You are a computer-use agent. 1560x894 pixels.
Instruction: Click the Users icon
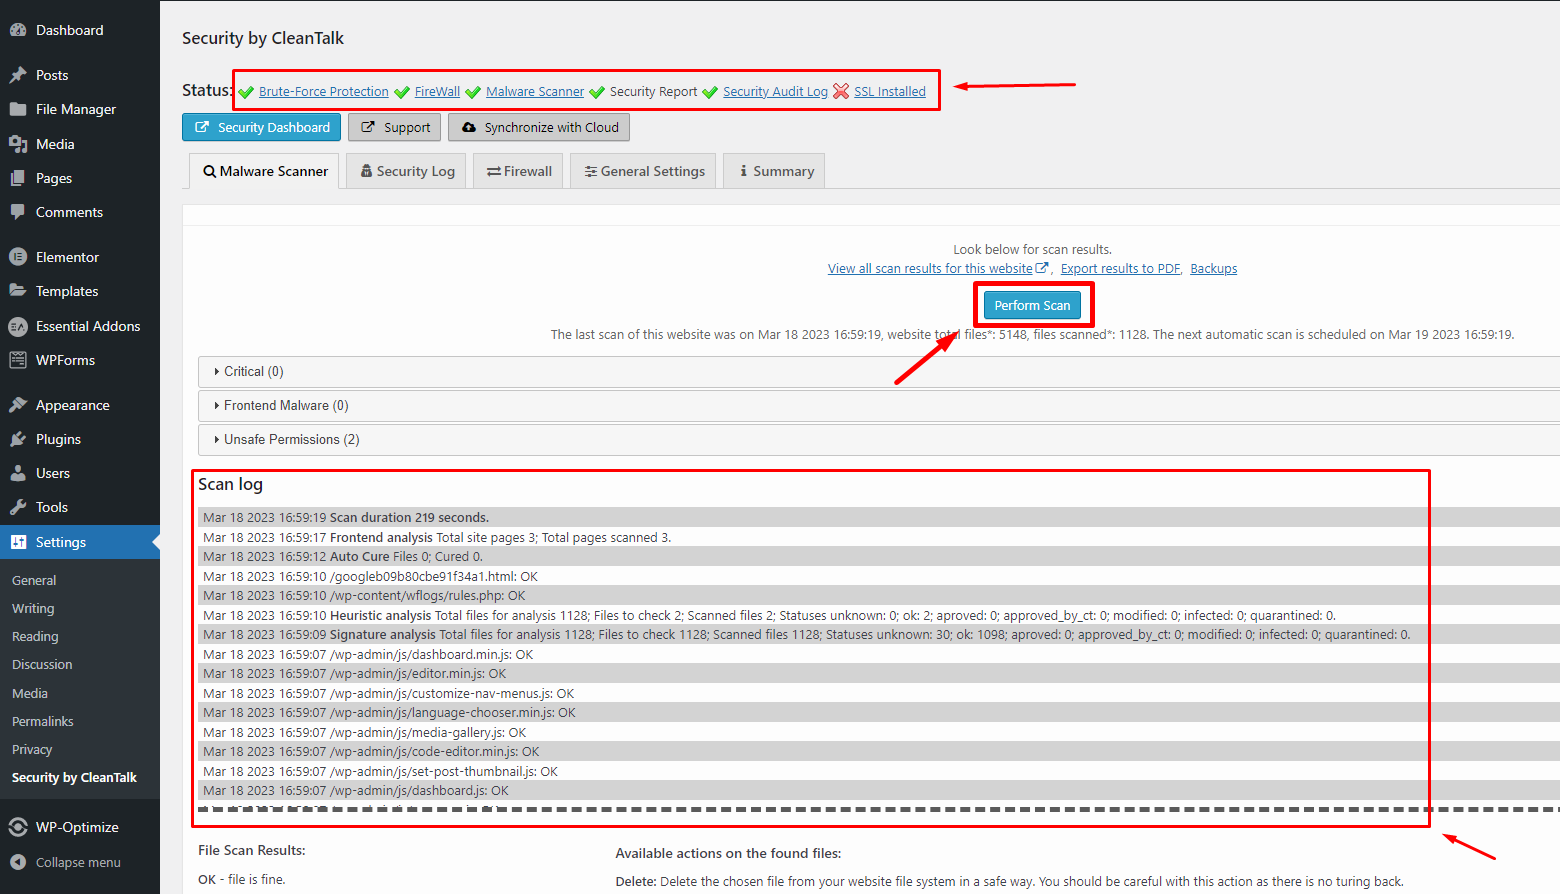click(18, 473)
